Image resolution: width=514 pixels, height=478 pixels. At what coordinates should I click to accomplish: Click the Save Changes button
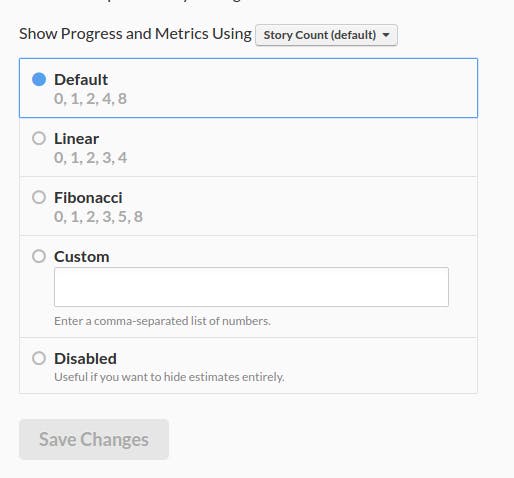point(94,439)
